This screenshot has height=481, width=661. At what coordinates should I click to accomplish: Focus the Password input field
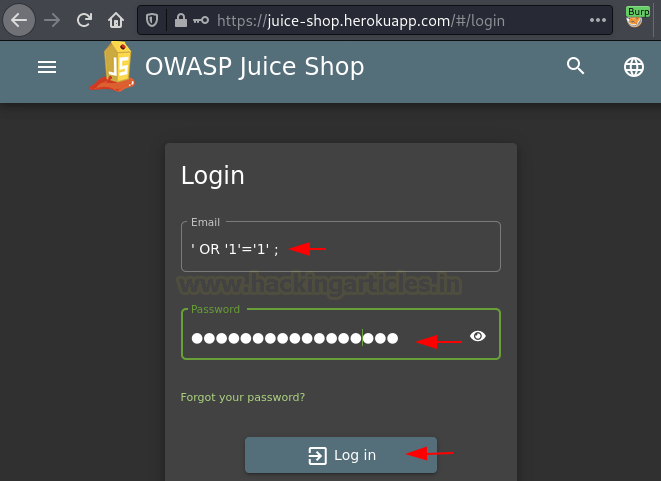coord(341,335)
